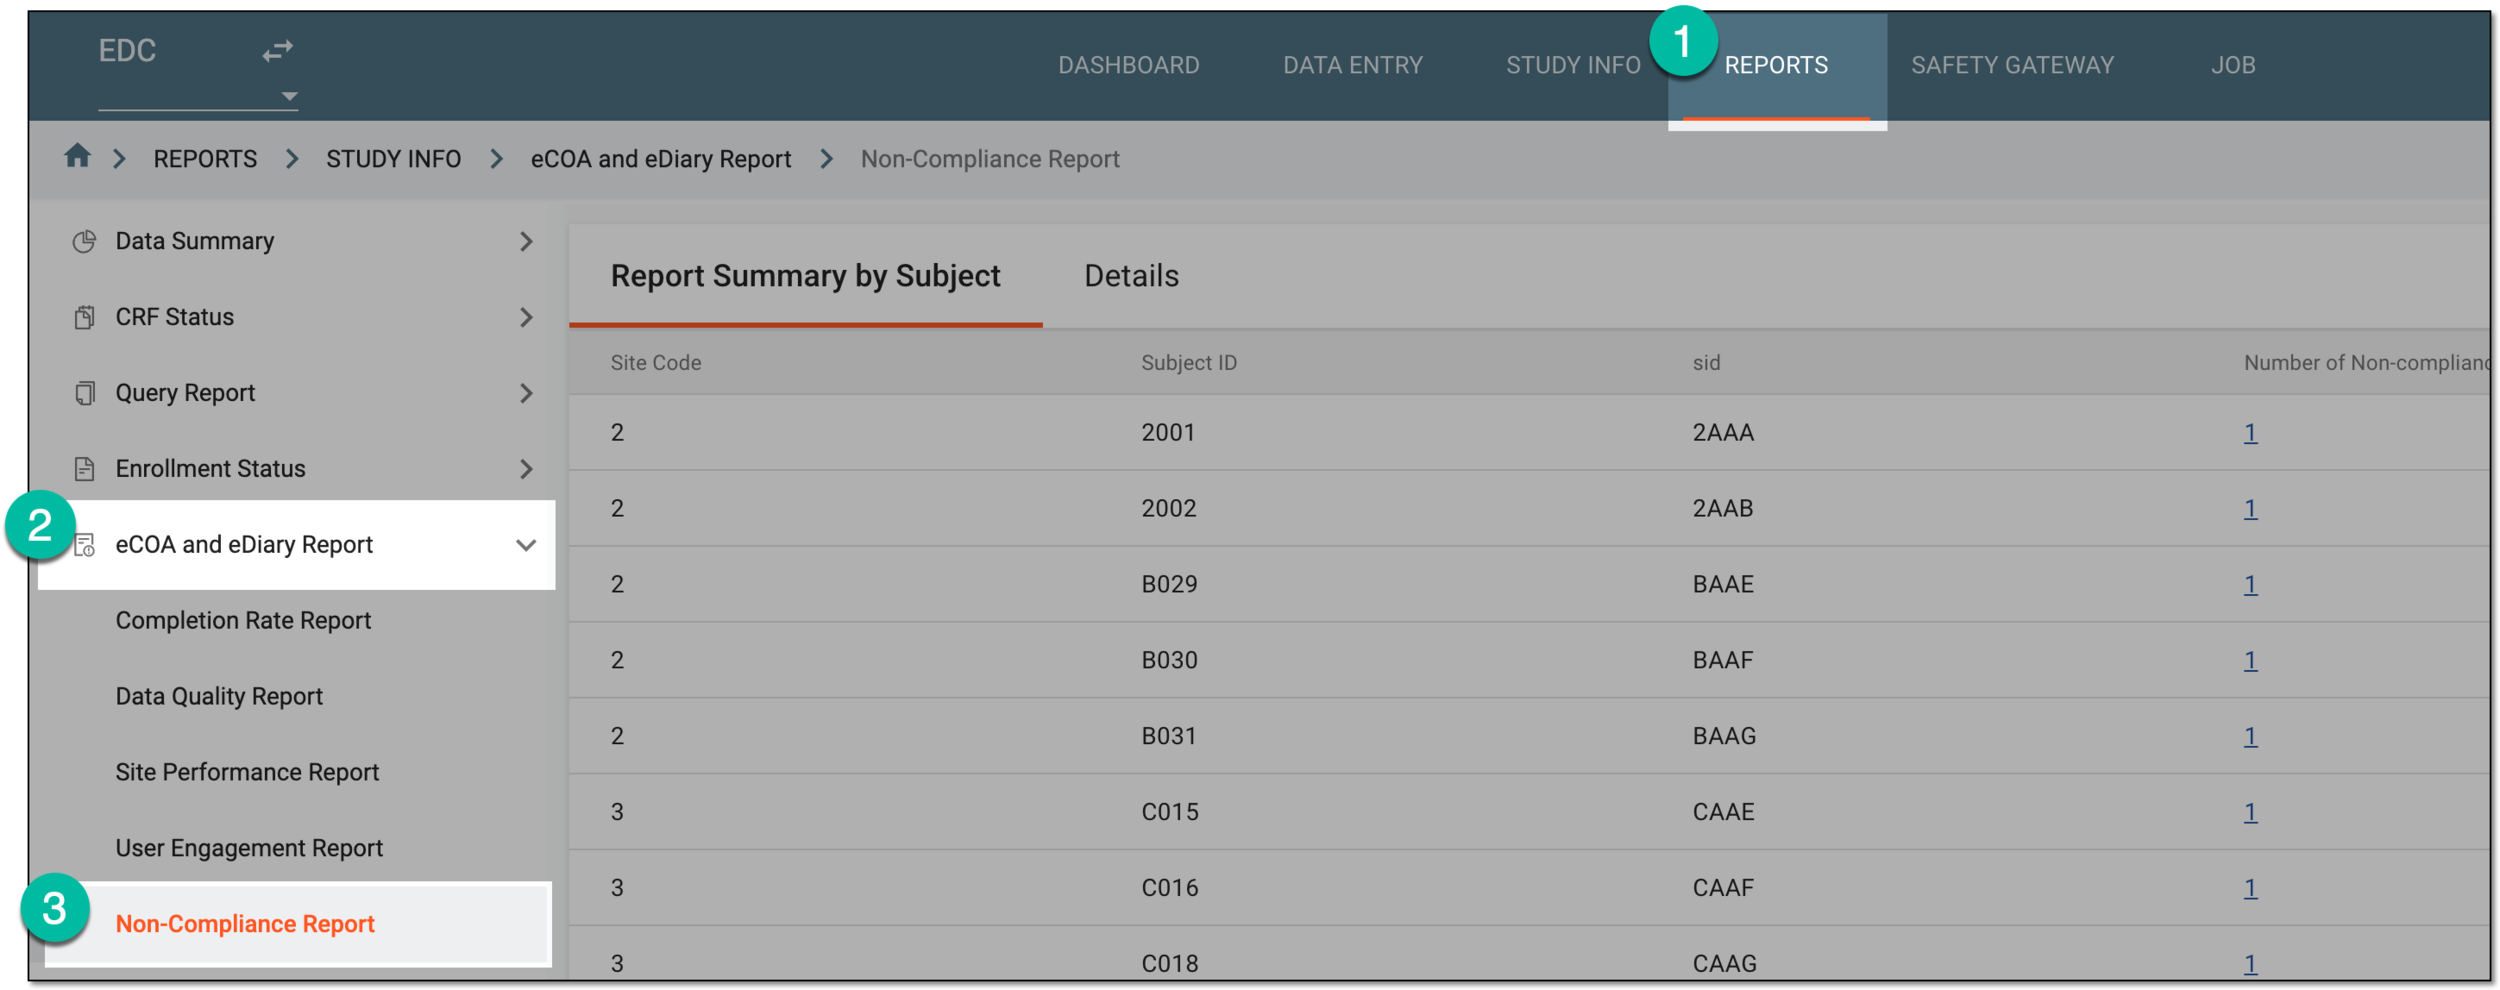
Task: Open the study dropdown arrow under EDC
Action: point(289,96)
